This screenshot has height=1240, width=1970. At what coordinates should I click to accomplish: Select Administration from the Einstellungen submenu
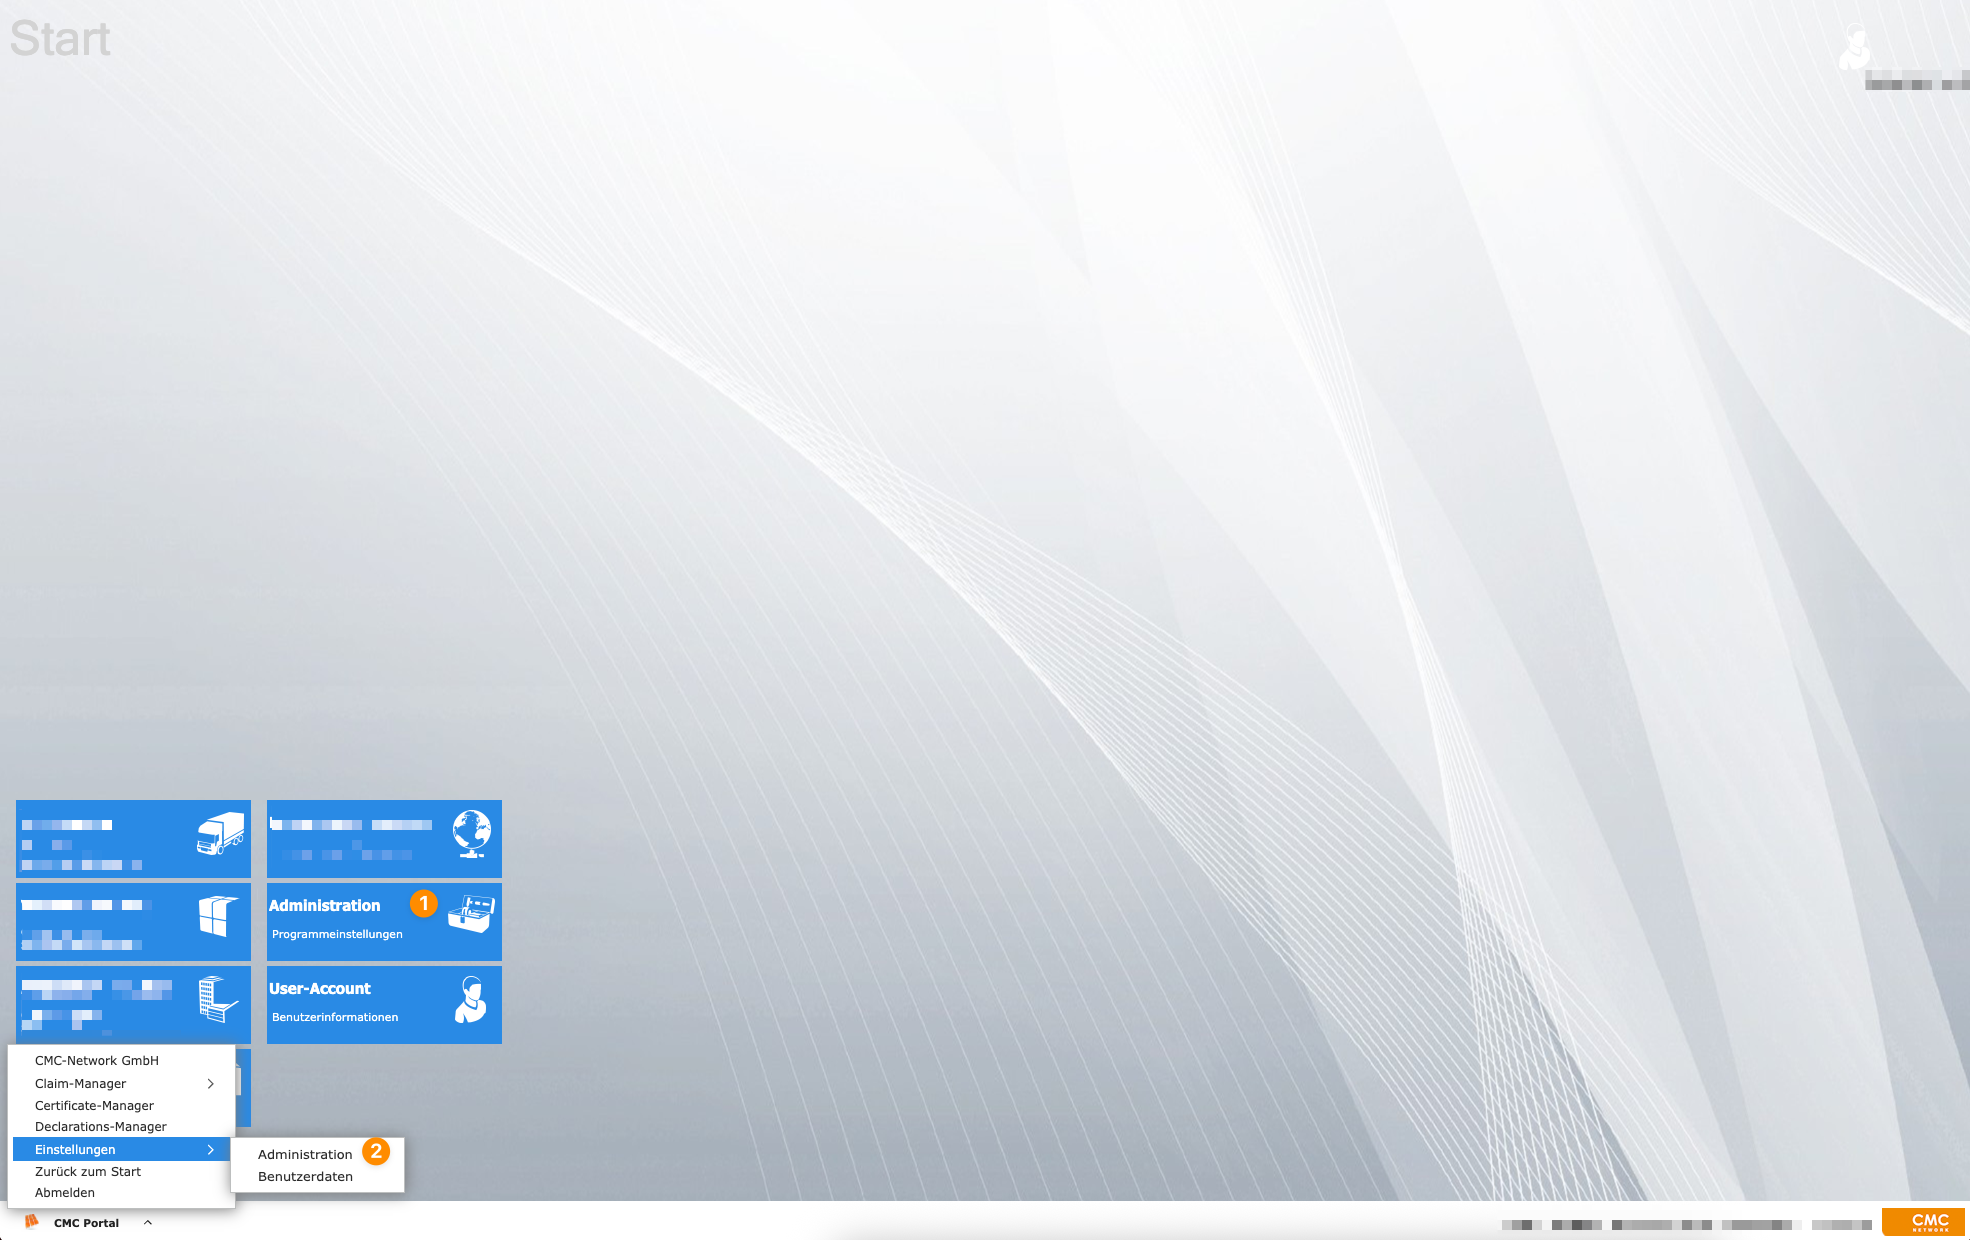pos(305,1153)
